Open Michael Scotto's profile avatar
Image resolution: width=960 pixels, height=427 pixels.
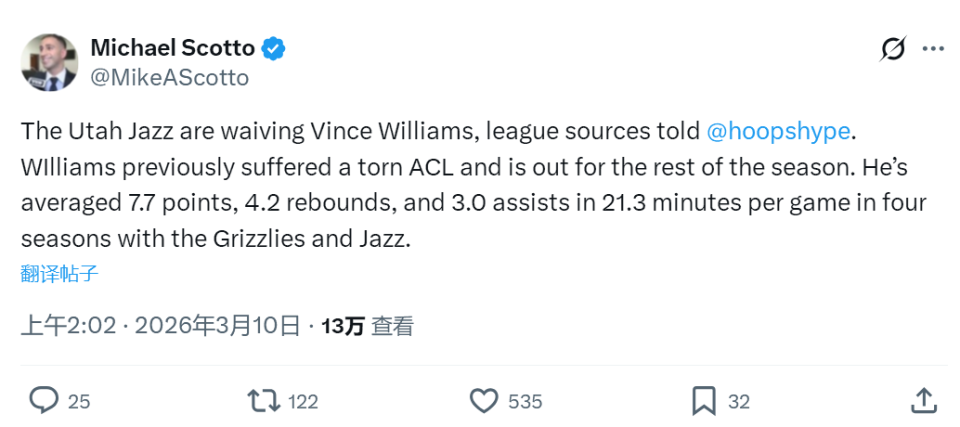click(x=49, y=62)
